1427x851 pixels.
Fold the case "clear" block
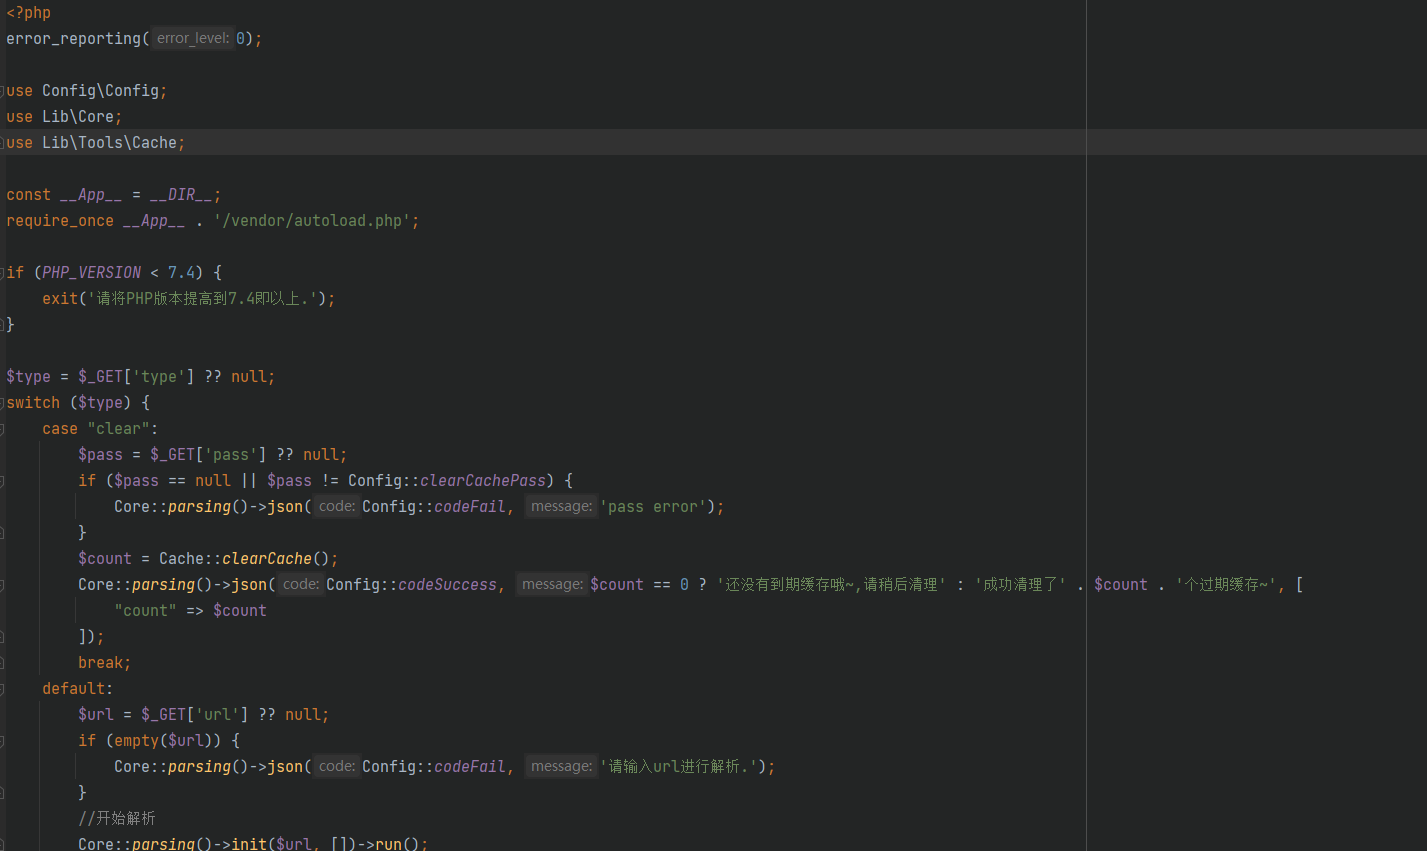pos(2,429)
